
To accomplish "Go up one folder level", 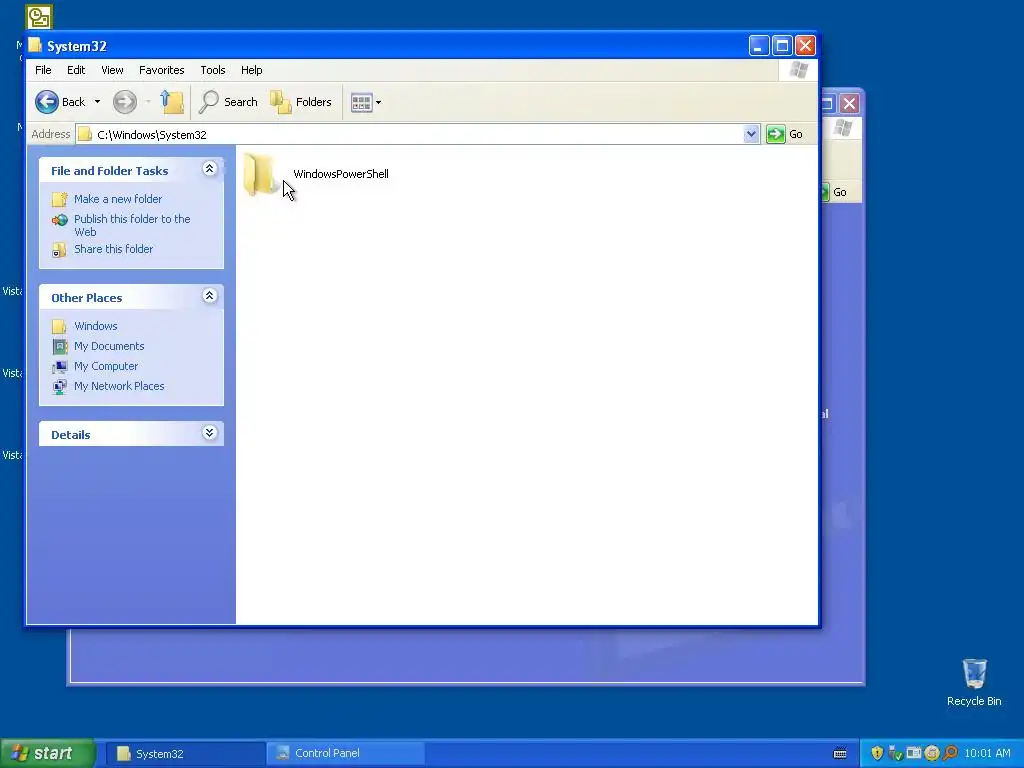I will click(x=172, y=102).
